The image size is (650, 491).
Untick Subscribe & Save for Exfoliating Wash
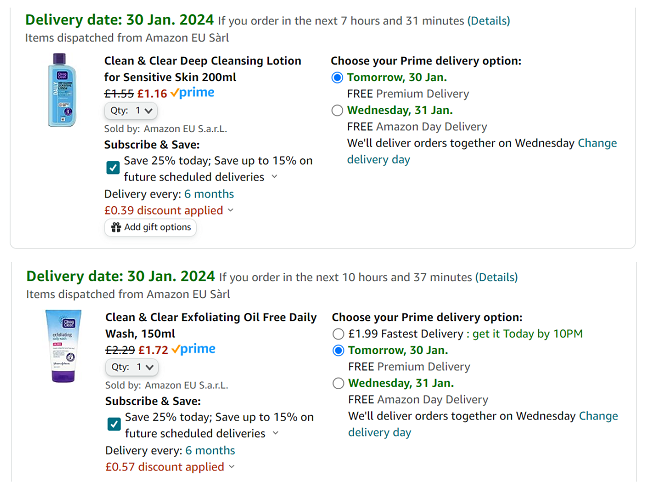(114, 425)
